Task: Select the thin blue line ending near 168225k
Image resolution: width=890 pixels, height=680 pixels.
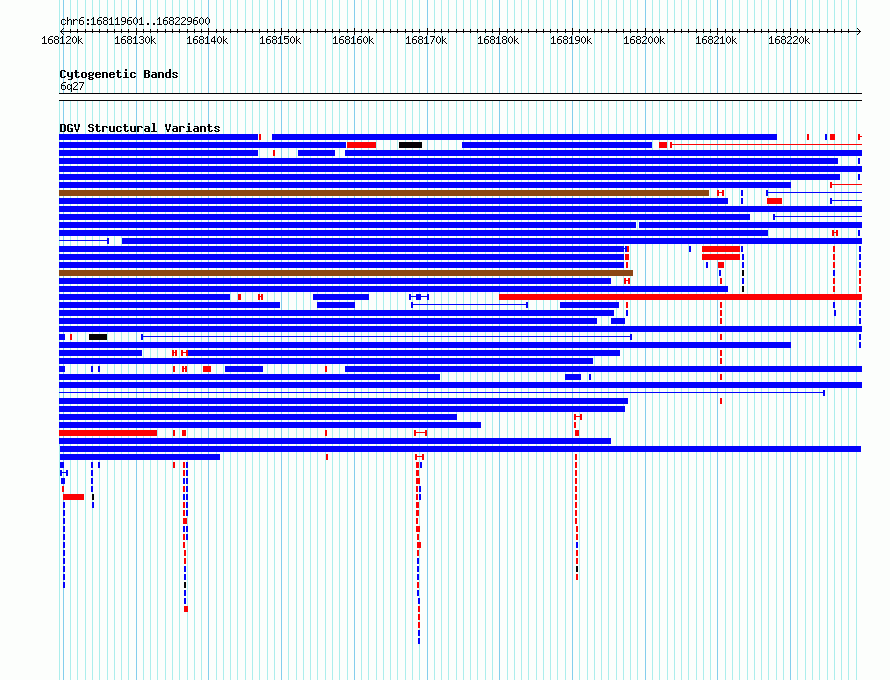Action: pos(442,393)
